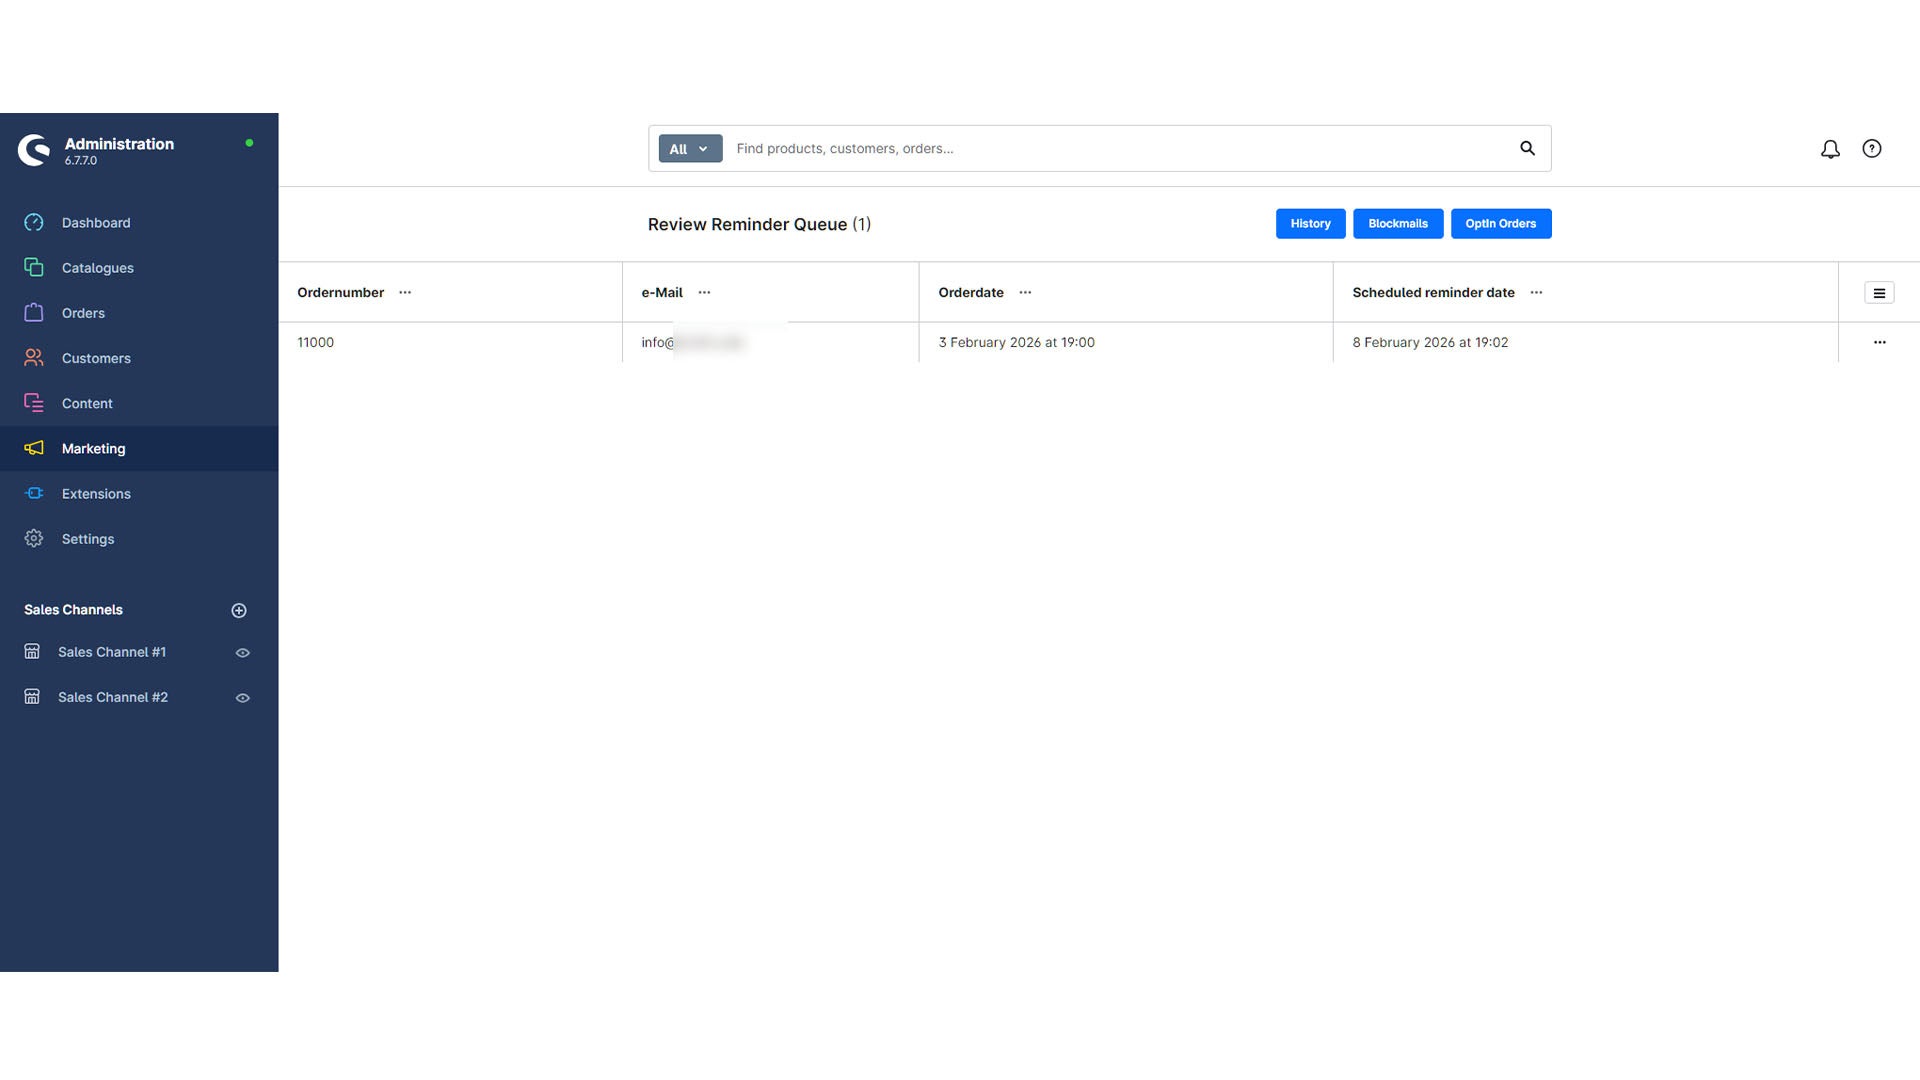
Task: Open Ordernumber column options dots
Action: [x=405, y=292]
